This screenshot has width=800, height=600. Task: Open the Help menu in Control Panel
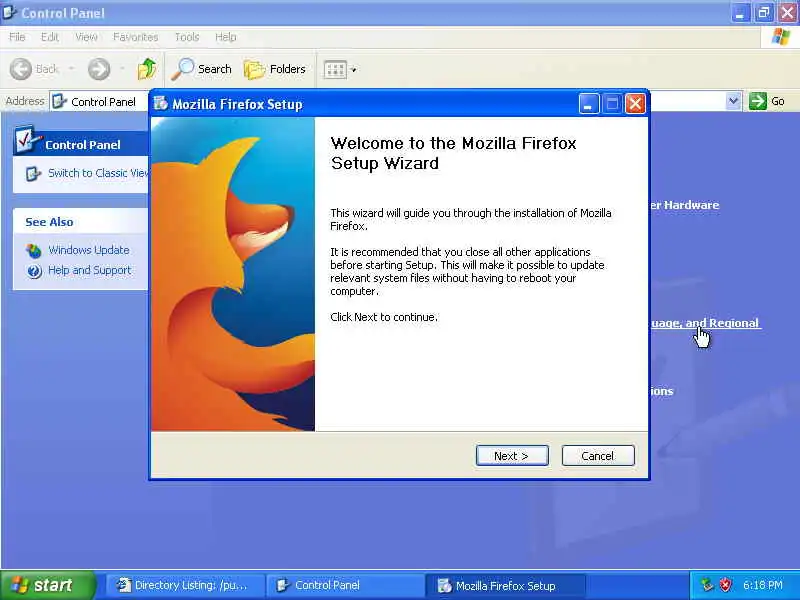click(x=225, y=37)
